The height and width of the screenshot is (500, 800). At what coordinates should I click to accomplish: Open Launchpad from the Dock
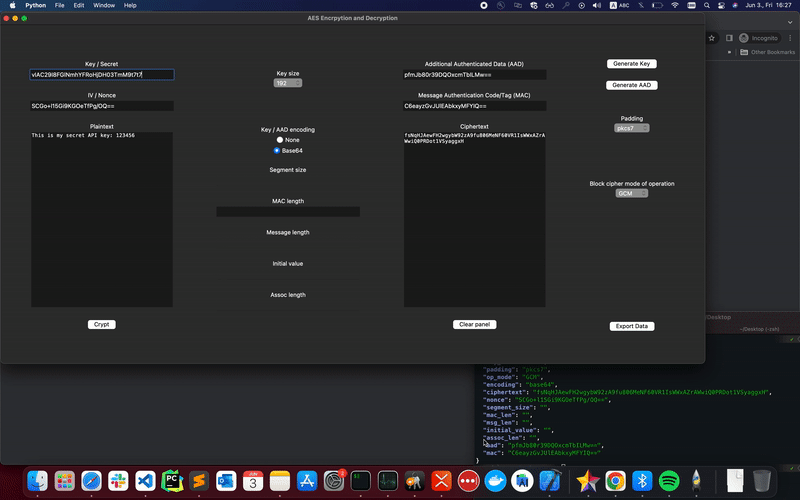65,481
